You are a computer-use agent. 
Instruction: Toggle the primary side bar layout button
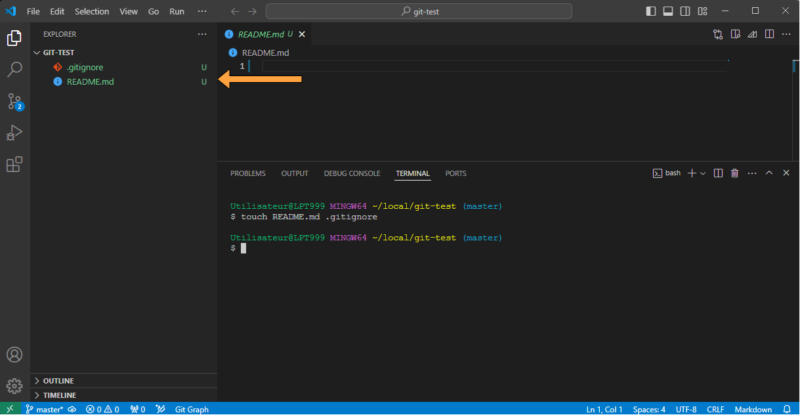coord(652,11)
